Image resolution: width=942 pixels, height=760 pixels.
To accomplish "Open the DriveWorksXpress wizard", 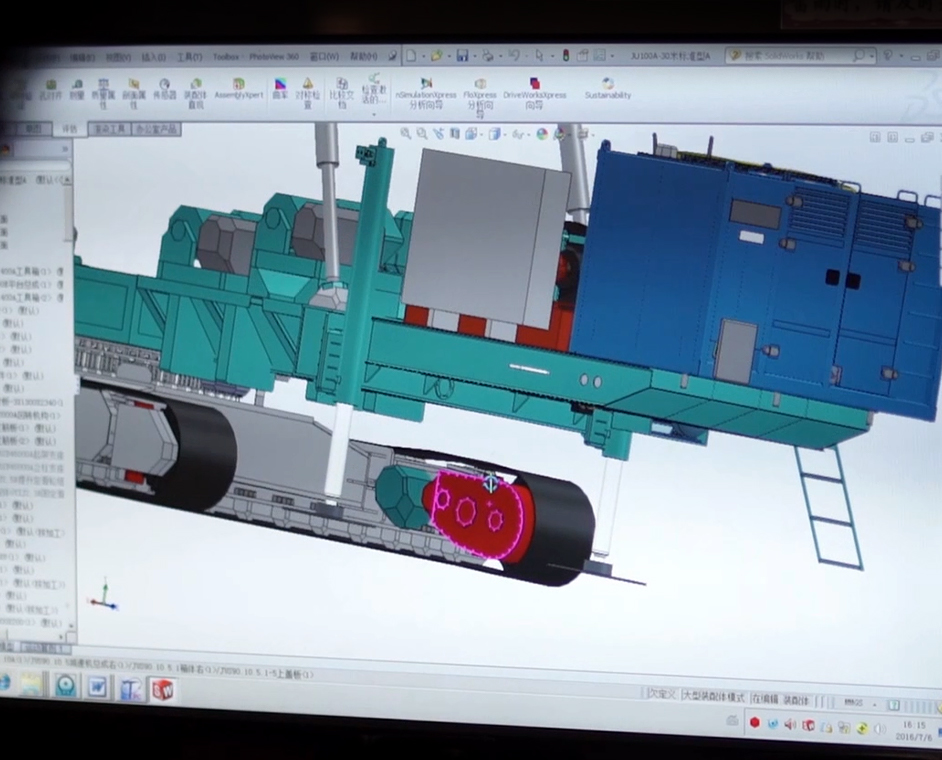I will (x=534, y=94).
